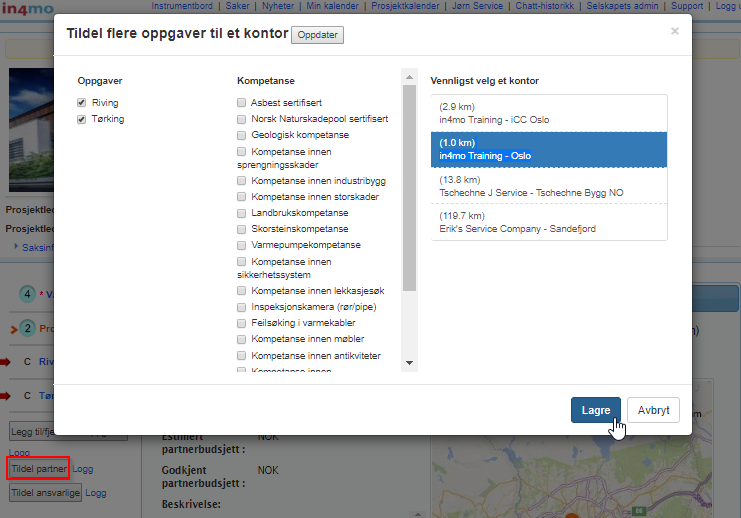
Task: Open the Logg link beside Tildel ansvarlige
Action: coord(96,493)
